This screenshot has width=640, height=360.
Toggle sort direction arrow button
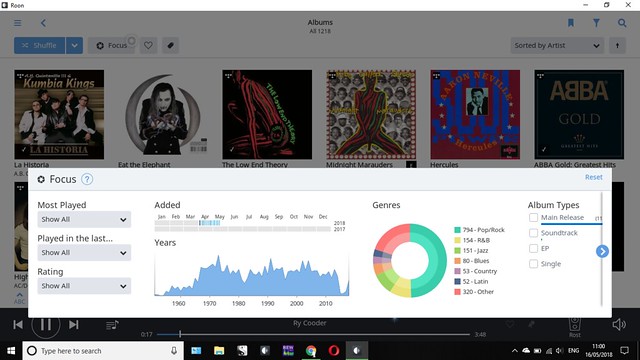pyautogui.click(x=617, y=45)
